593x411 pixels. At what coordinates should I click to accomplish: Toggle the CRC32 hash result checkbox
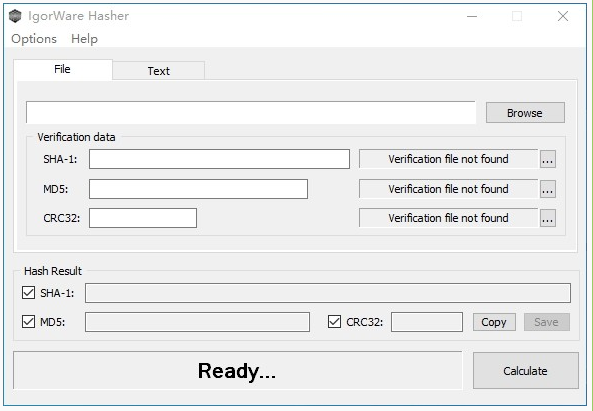334,322
